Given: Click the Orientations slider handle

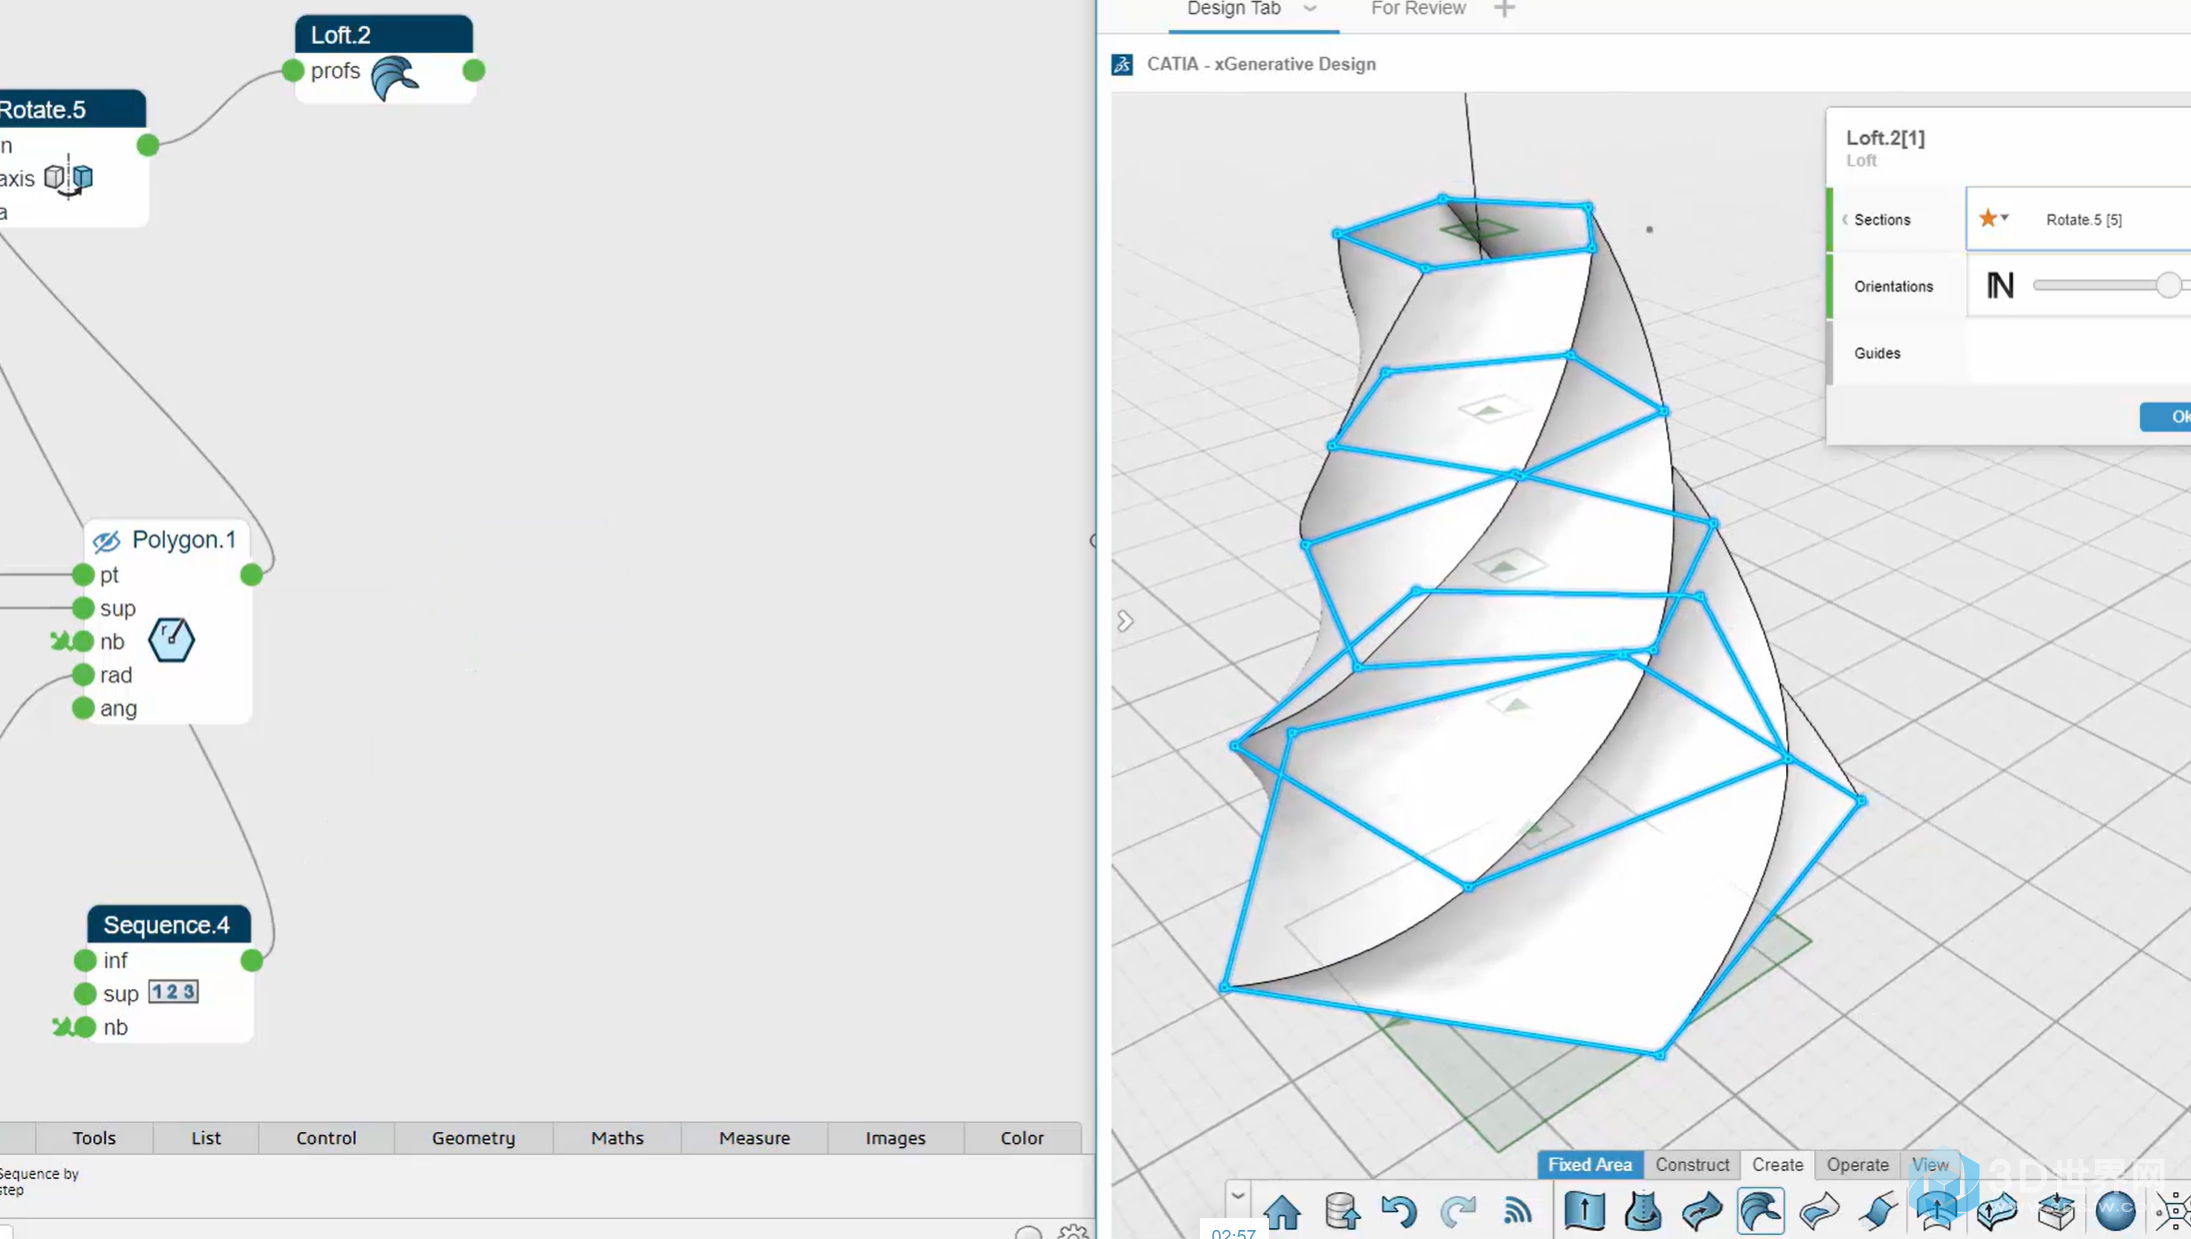Looking at the screenshot, I should (x=2167, y=285).
